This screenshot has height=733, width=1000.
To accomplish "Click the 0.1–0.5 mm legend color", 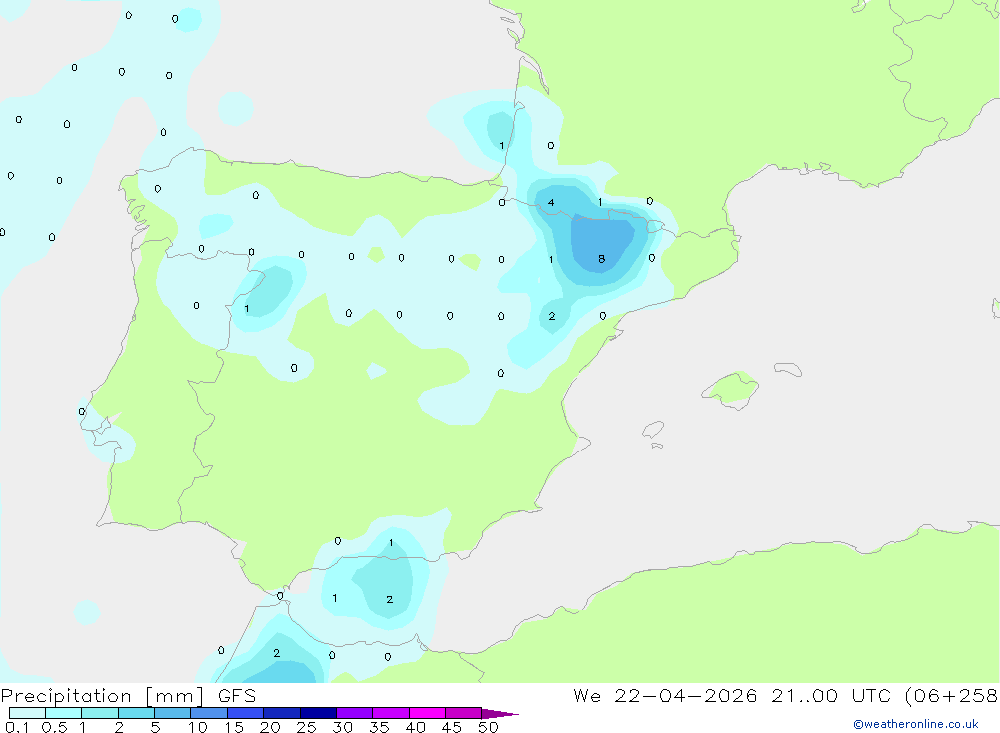I will coord(27,713).
